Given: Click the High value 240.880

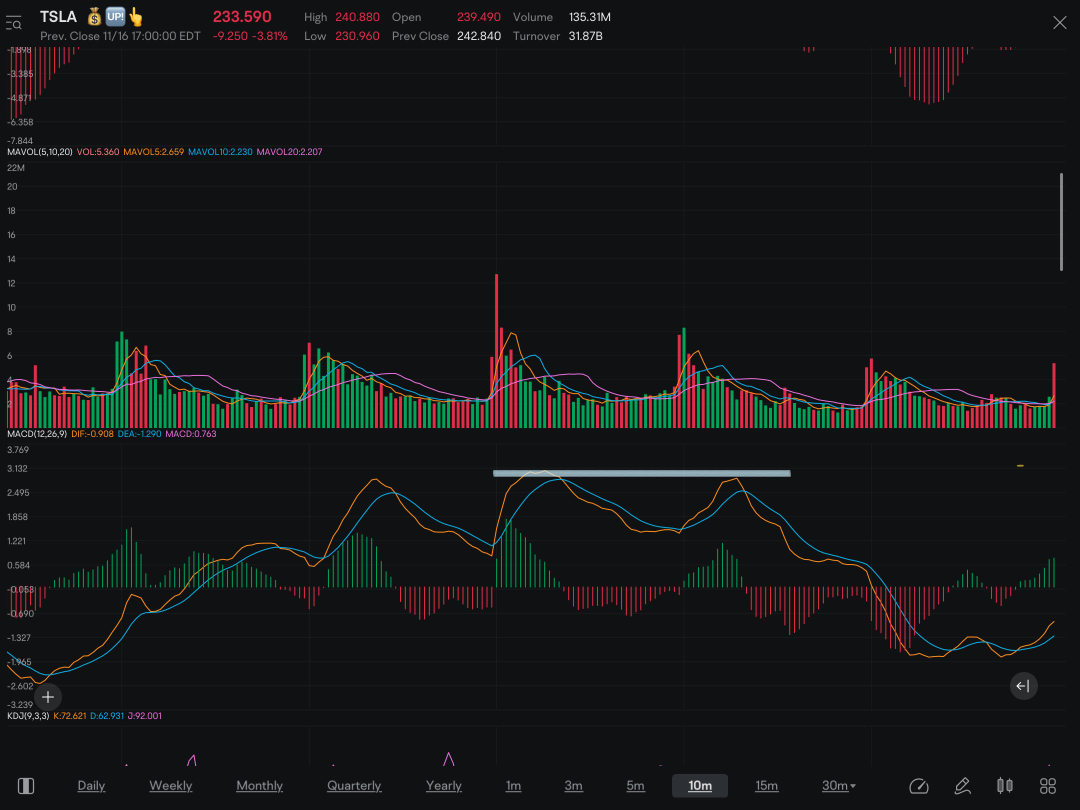Looking at the screenshot, I should (357, 17).
